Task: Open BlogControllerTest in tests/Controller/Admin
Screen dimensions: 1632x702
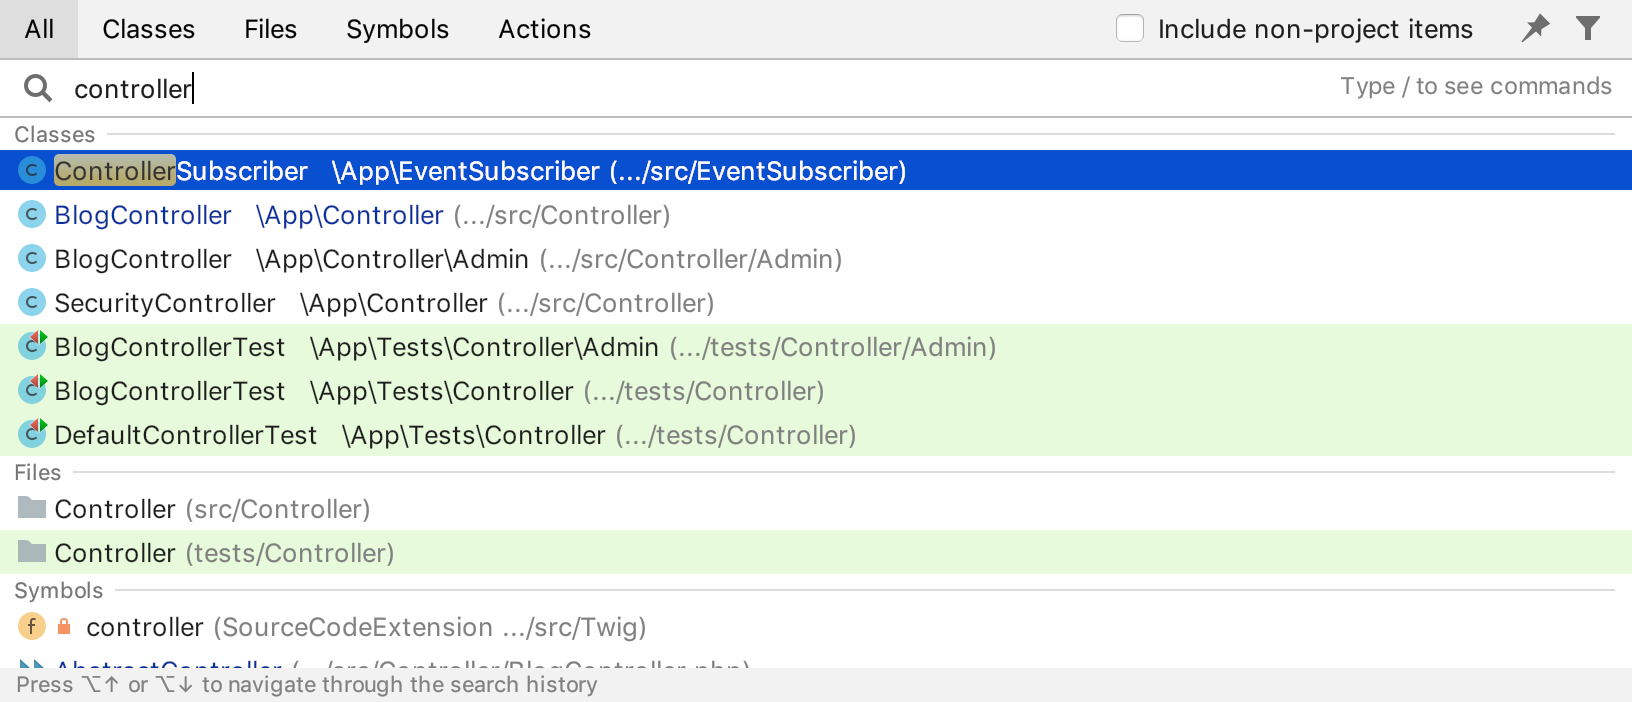Action: 816,347
